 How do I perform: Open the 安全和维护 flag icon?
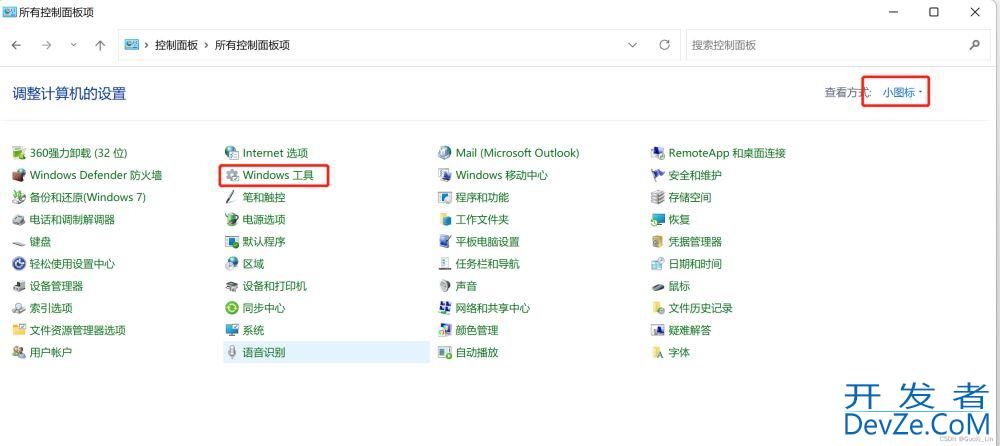pyautogui.click(x=658, y=175)
